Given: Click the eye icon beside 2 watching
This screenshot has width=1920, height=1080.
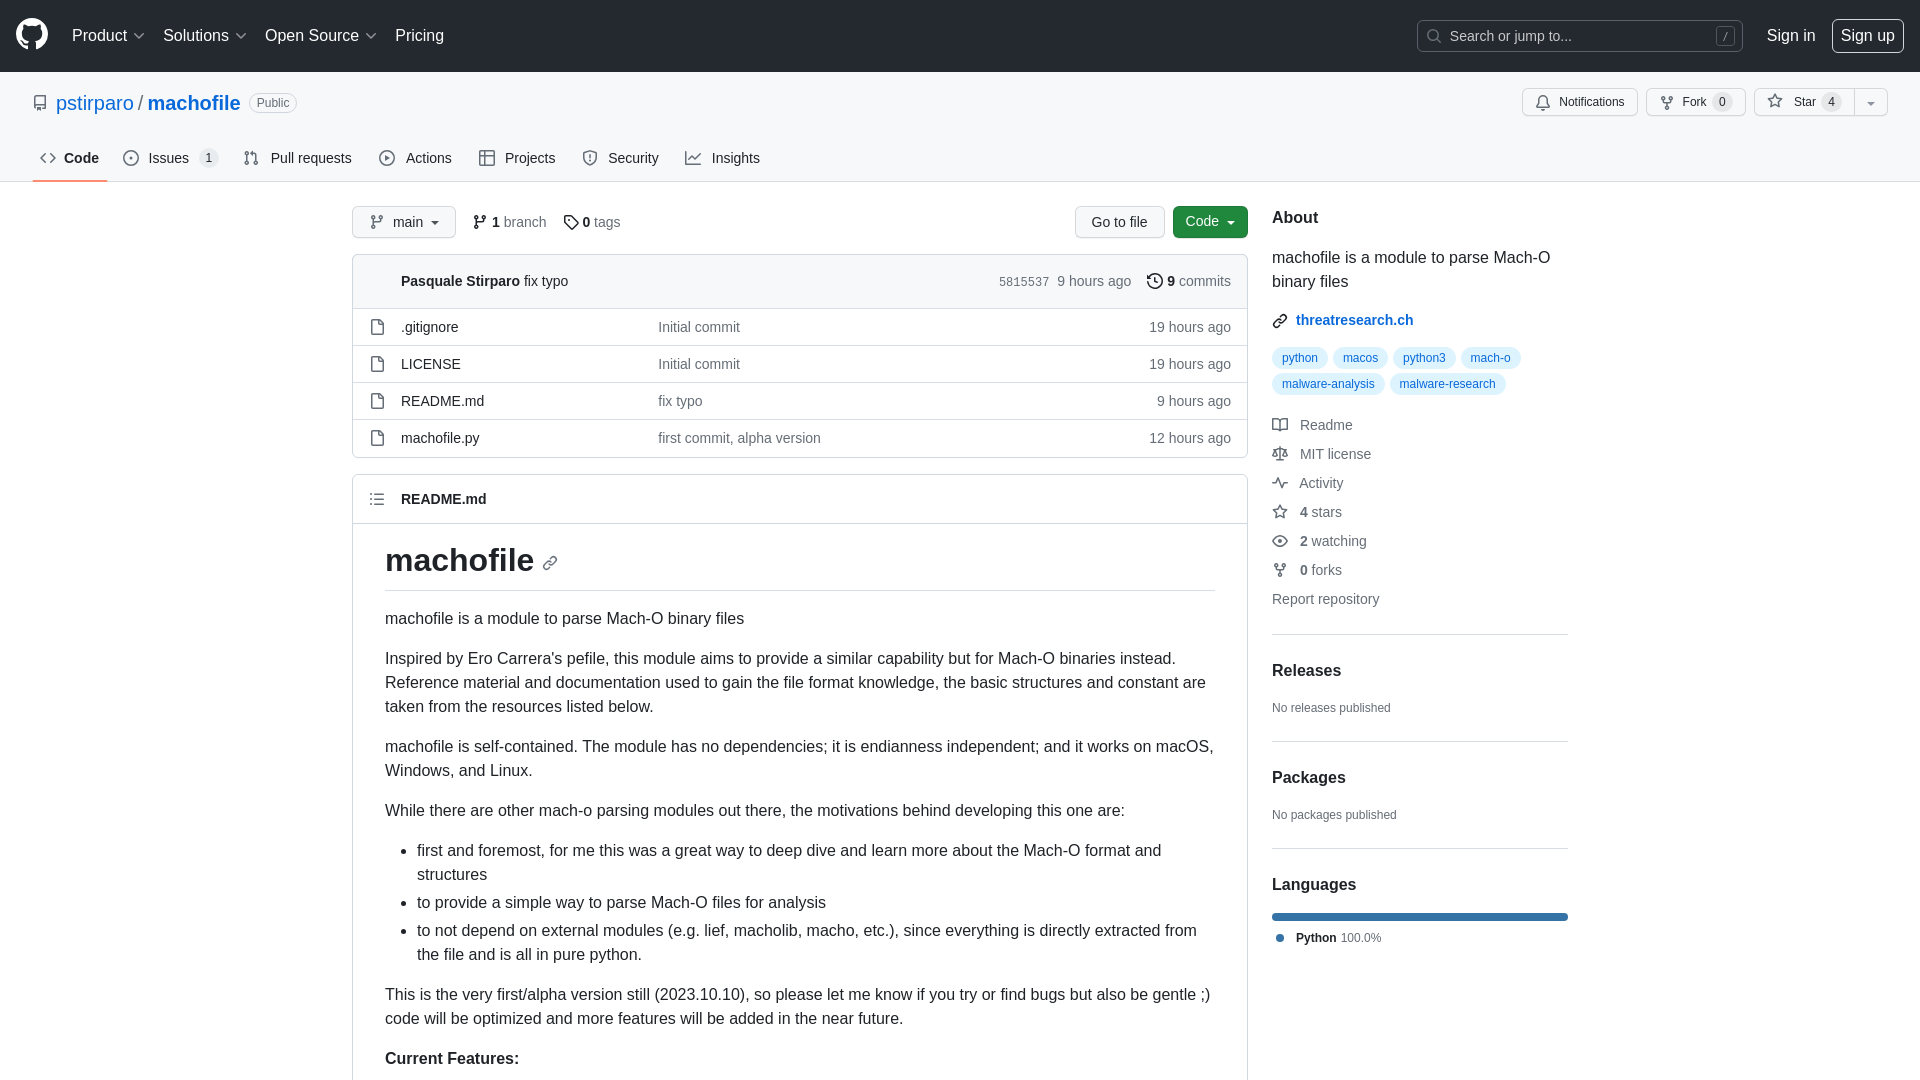Looking at the screenshot, I should [x=1280, y=541].
